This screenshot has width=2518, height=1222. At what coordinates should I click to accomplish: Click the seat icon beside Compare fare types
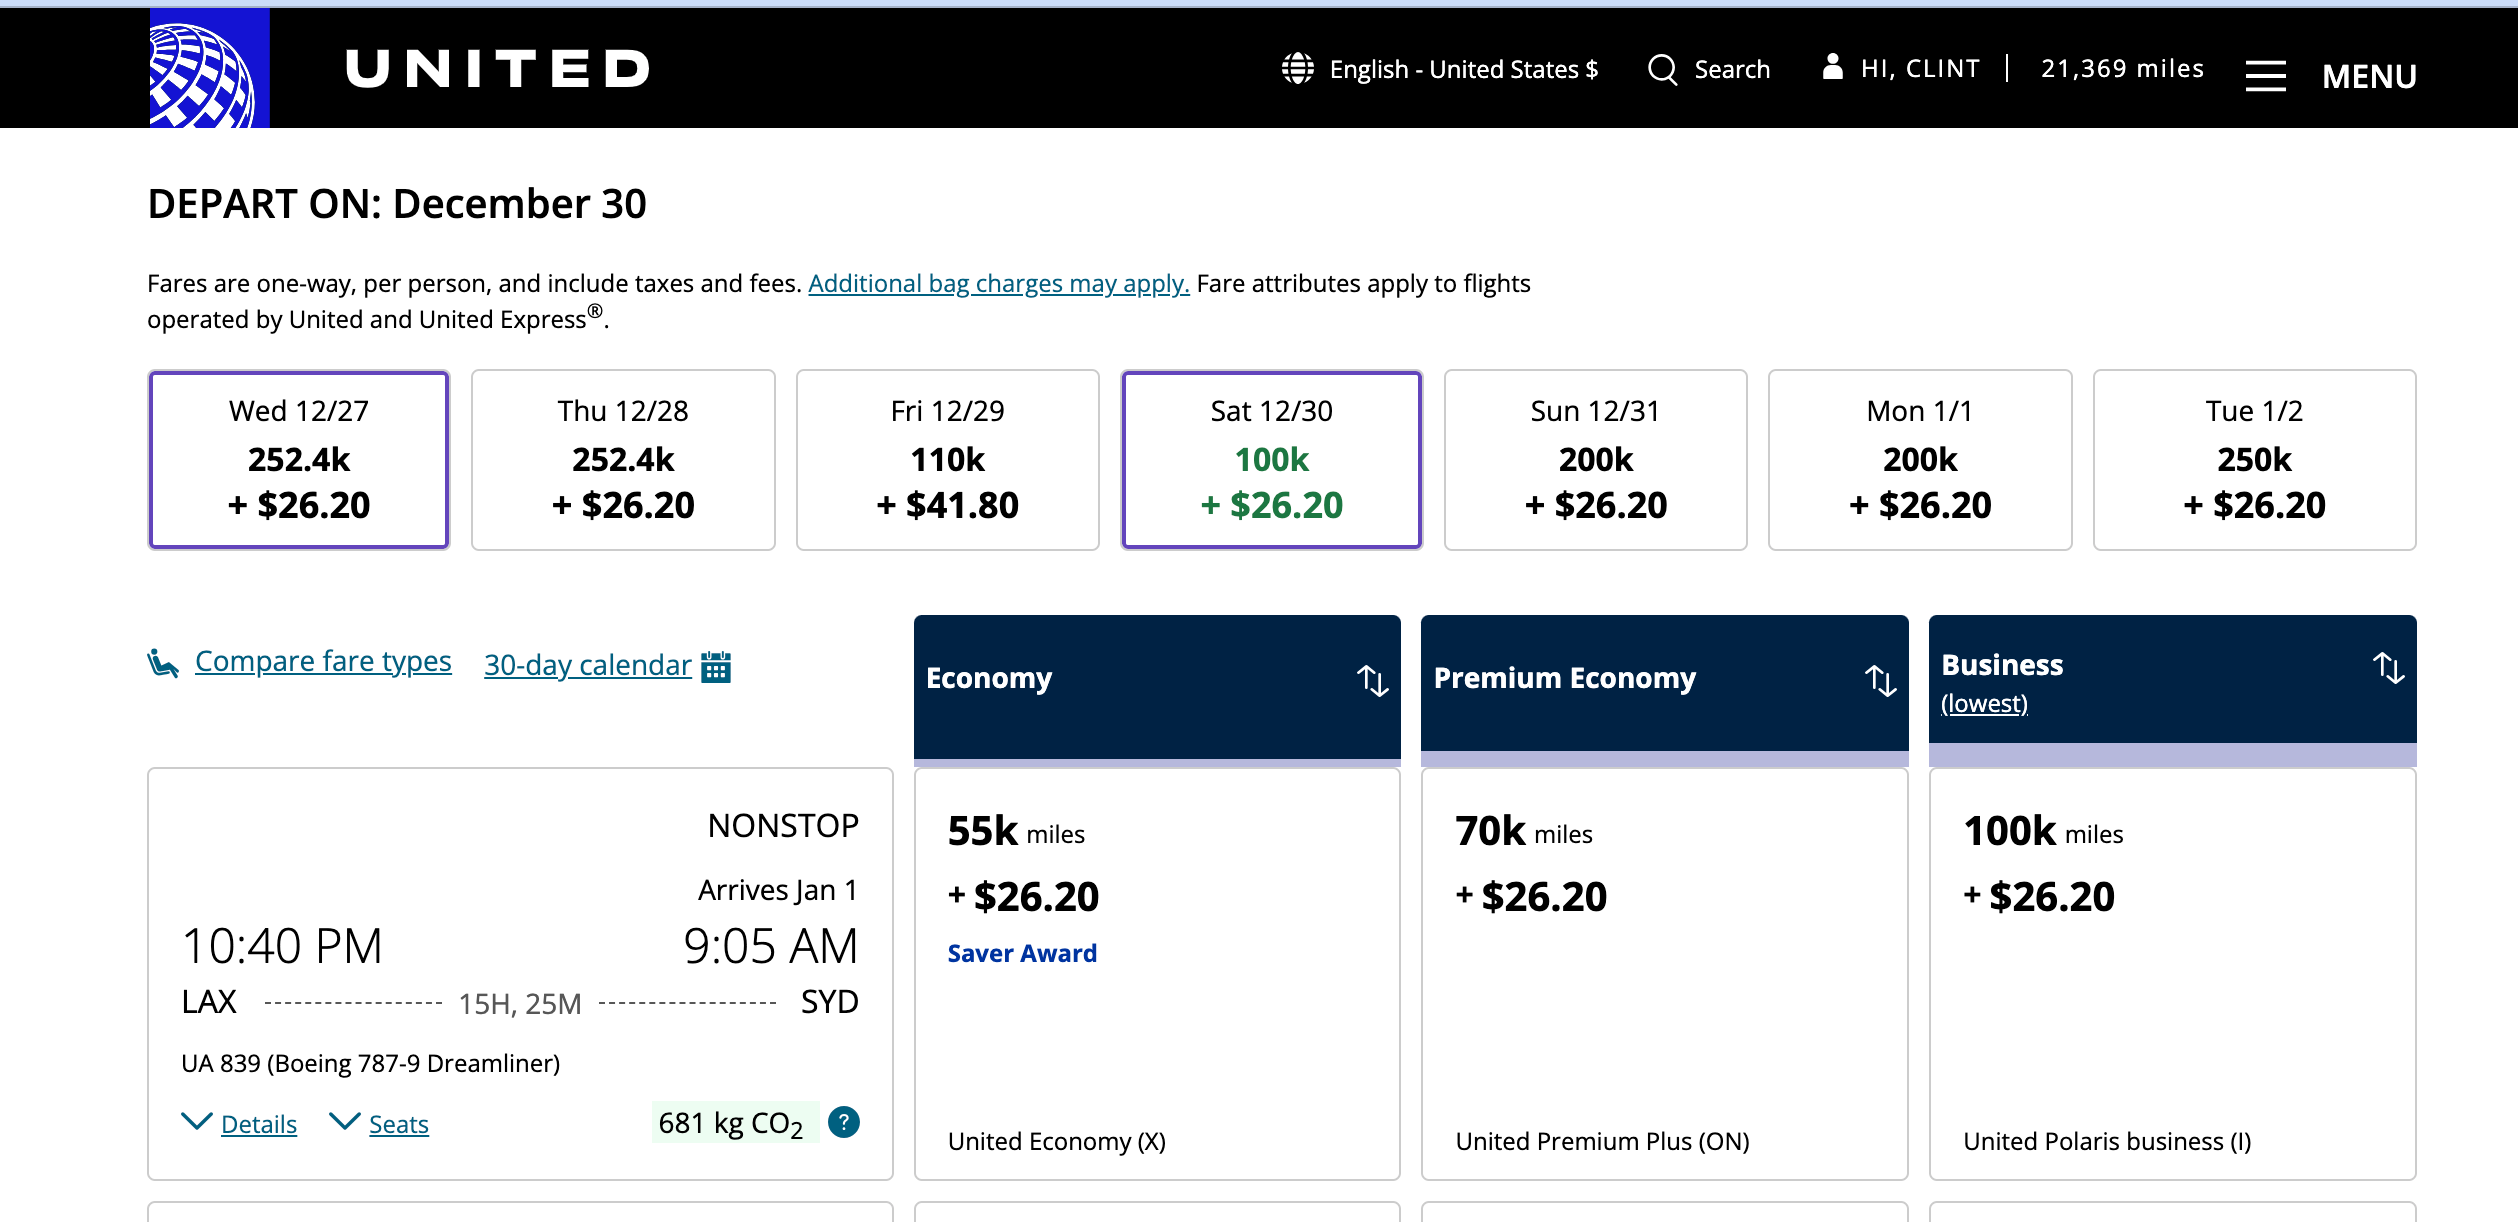[163, 663]
